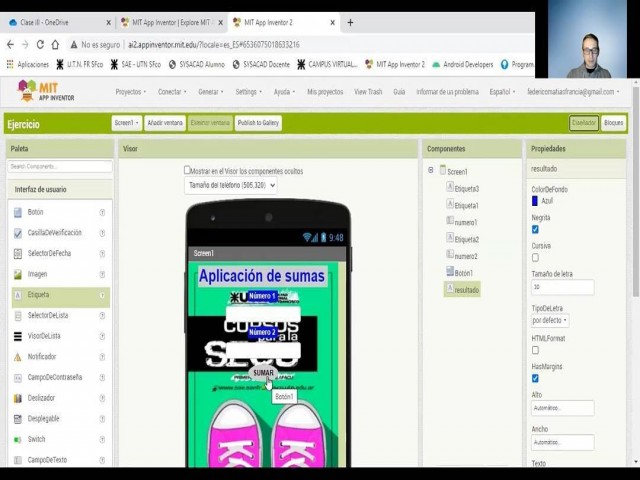Click the Añadir ventana button

click(165, 123)
